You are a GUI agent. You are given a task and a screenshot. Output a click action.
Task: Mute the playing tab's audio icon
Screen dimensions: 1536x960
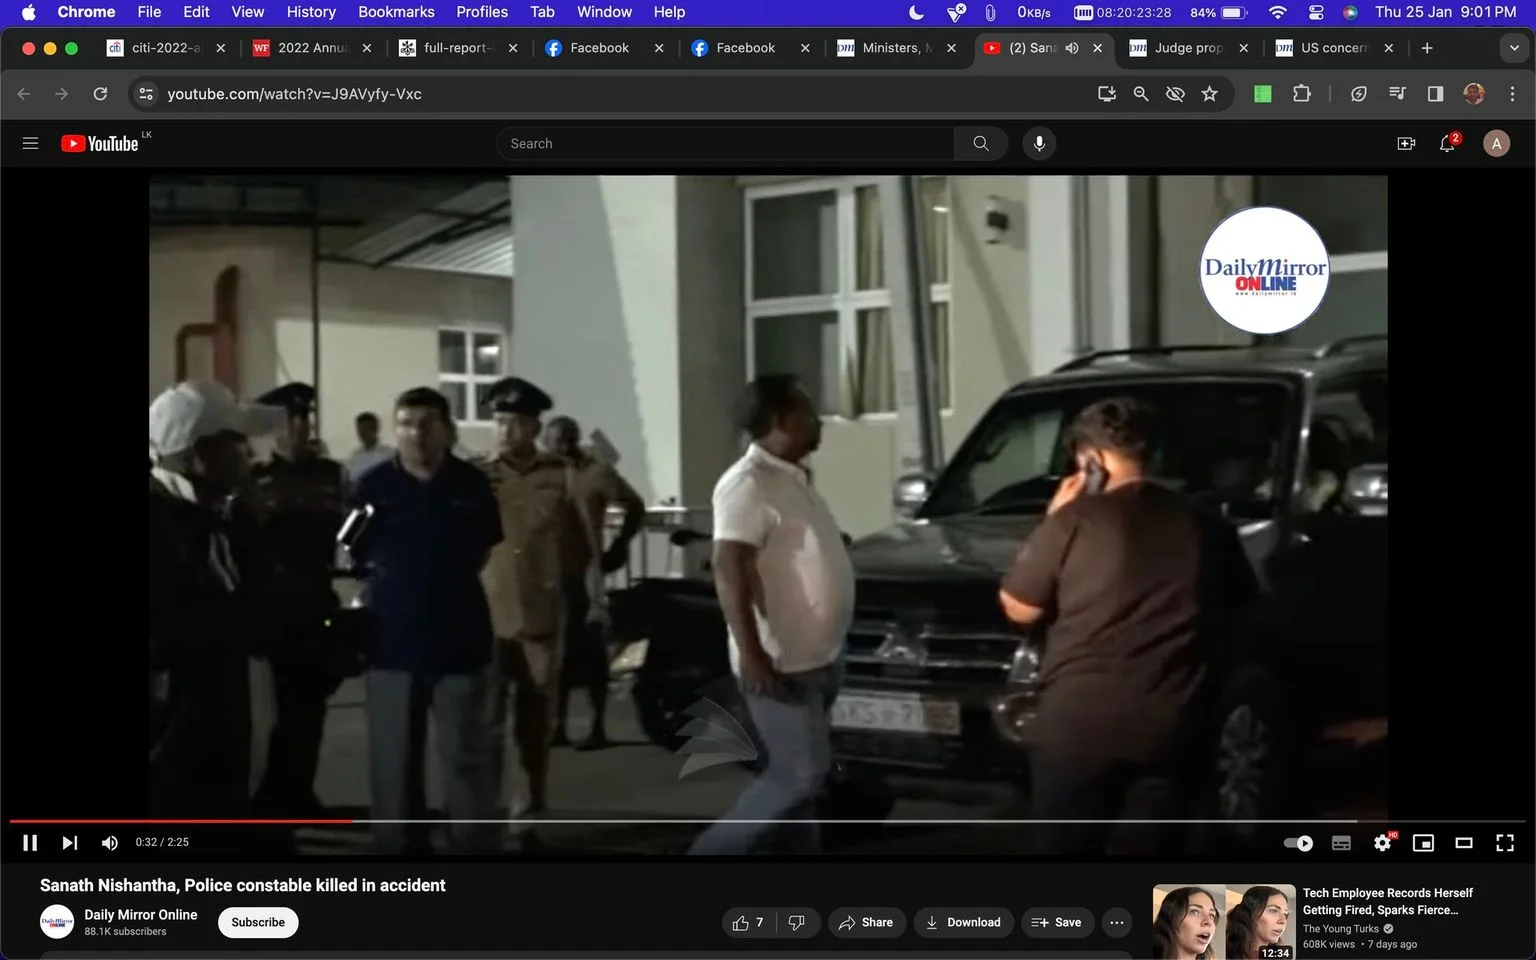click(x=1072, y=47)
